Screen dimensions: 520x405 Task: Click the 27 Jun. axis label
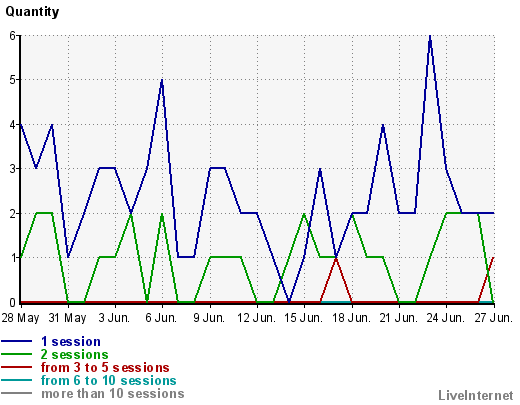pyautogui.click(x=493, y=318)
